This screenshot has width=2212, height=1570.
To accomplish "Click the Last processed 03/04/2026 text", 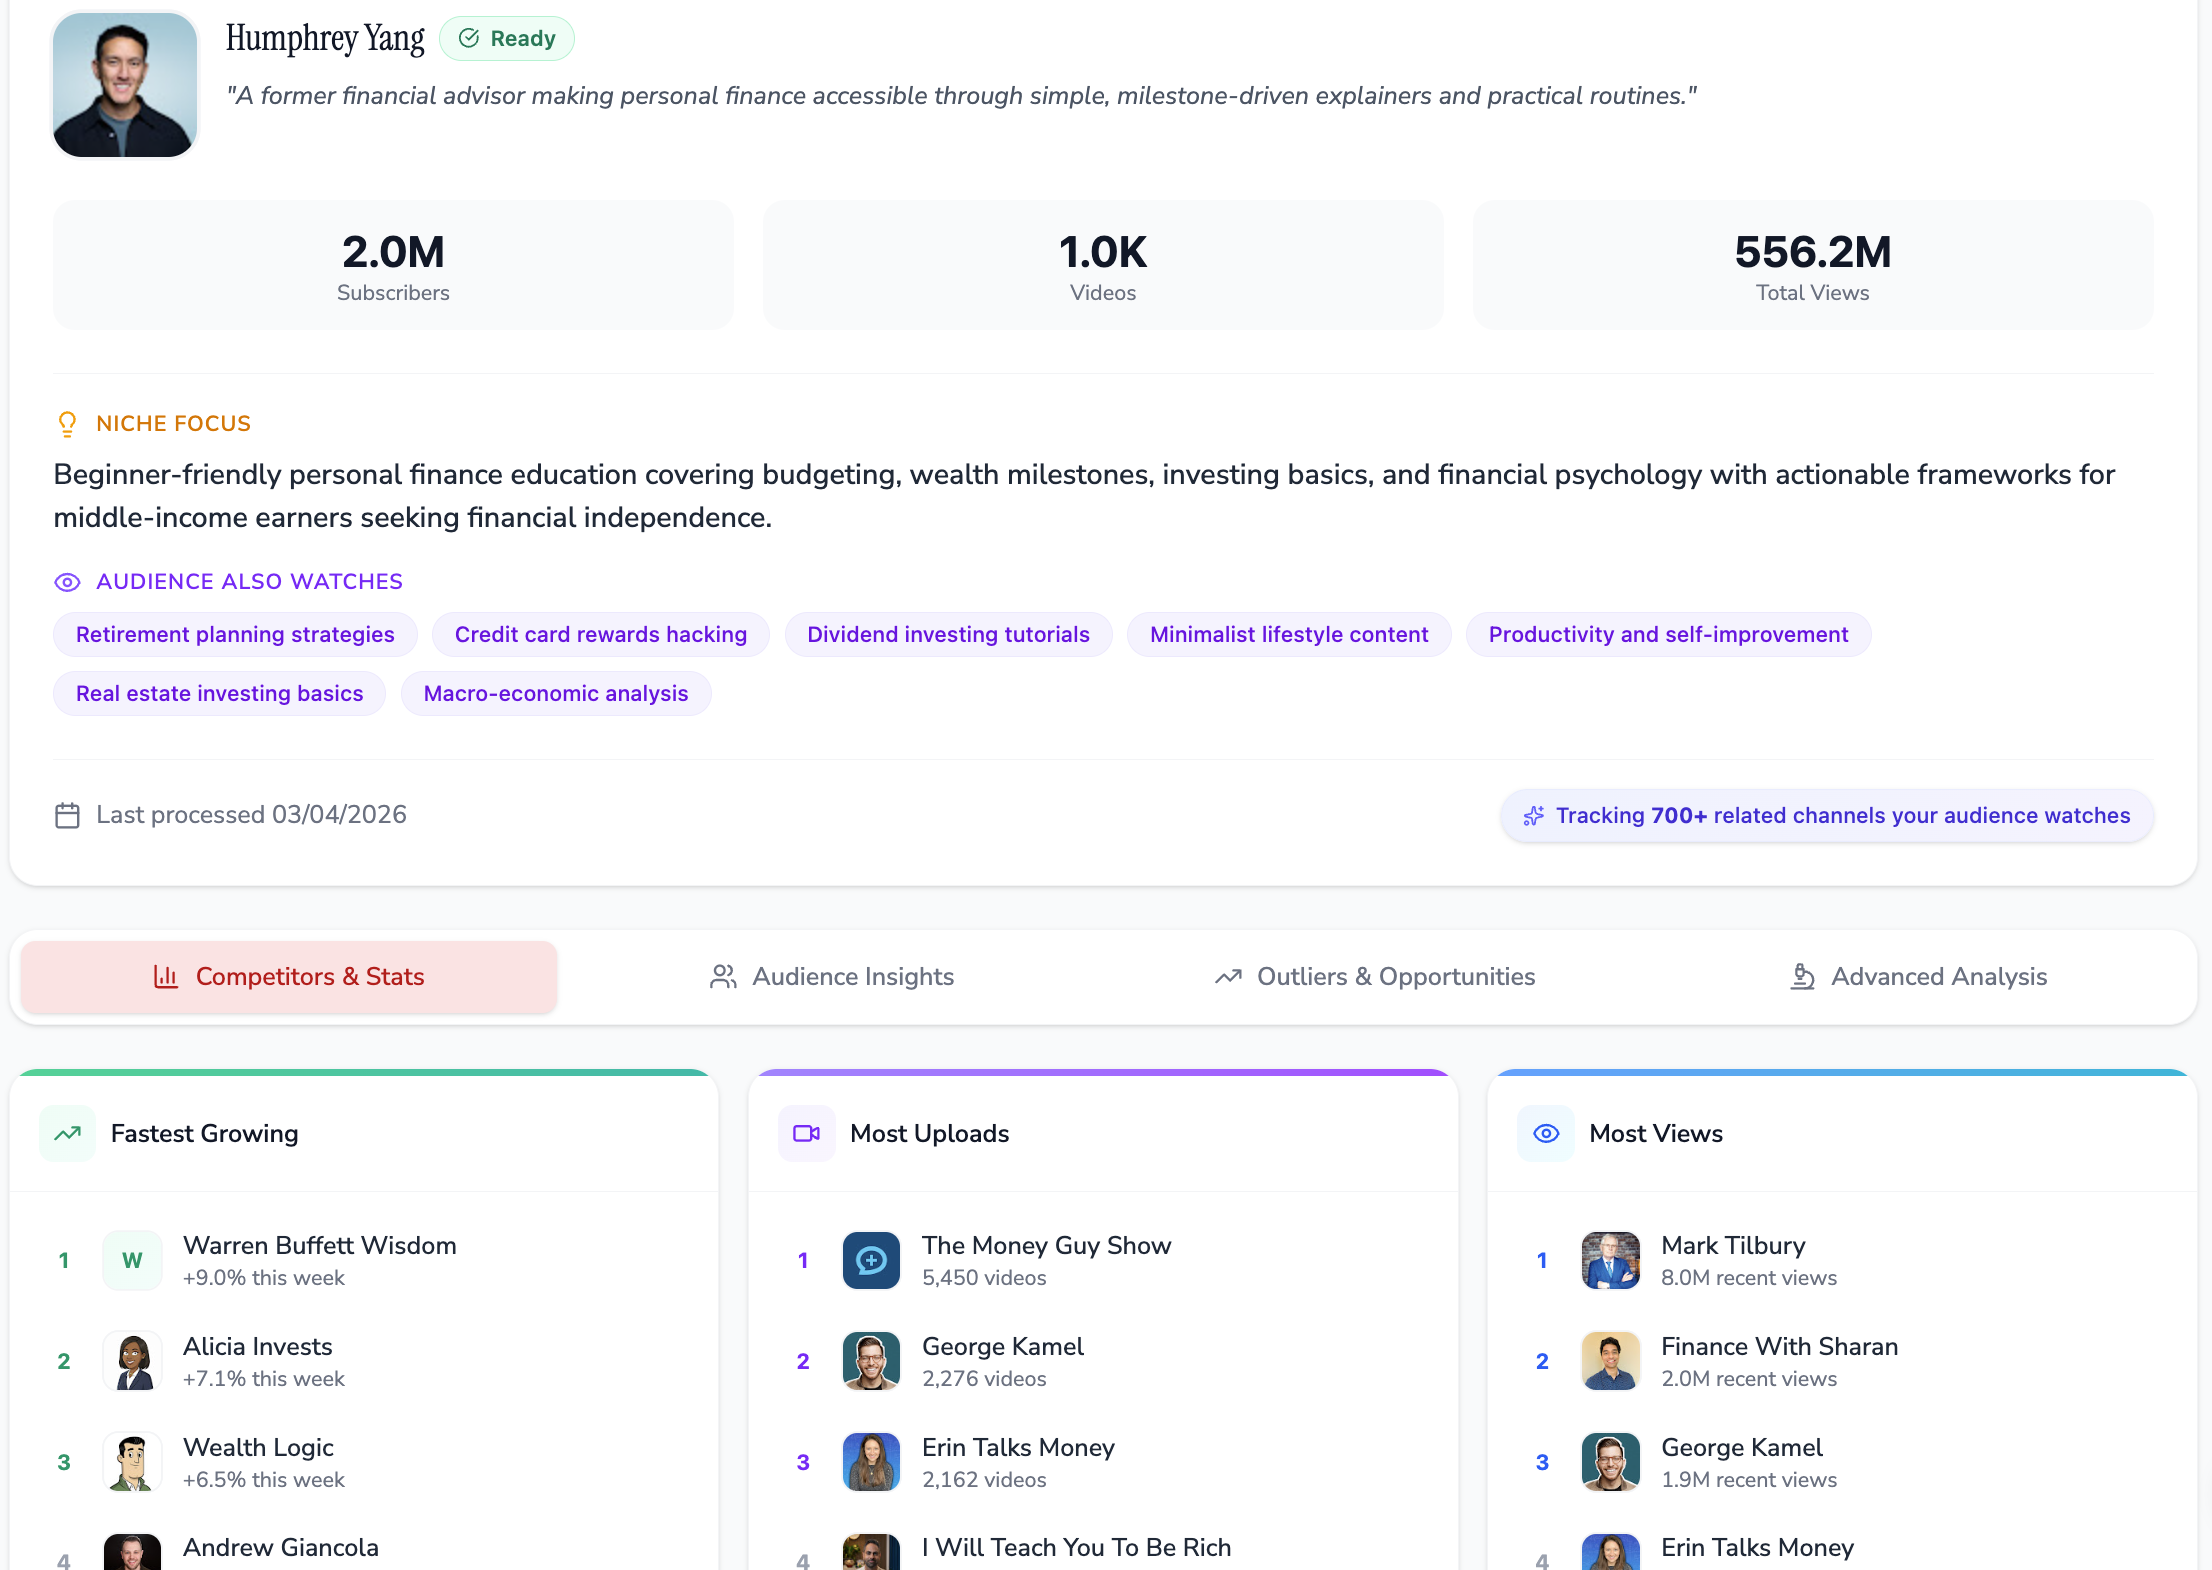I will [251, 815].
